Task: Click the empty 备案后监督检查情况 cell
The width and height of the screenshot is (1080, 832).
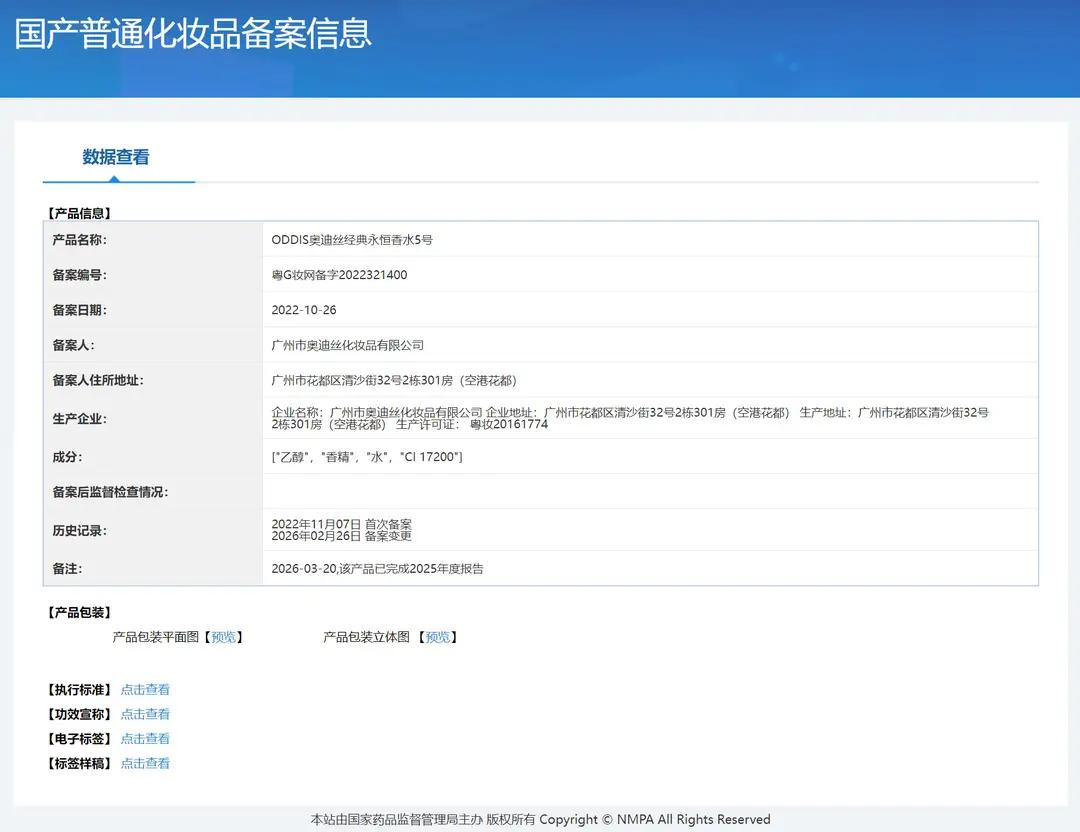Action: (650, 492)
